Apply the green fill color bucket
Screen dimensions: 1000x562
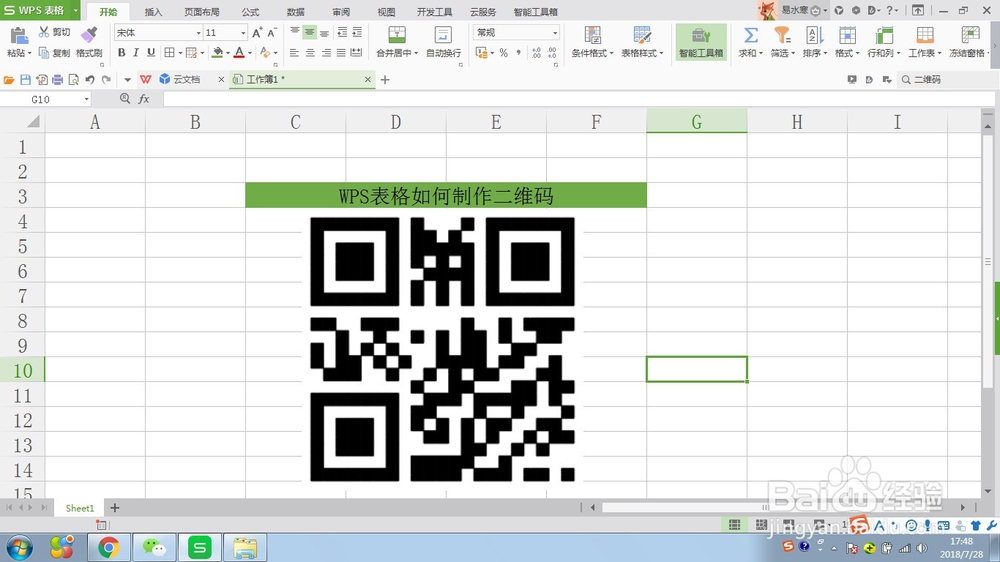(217, 53)
